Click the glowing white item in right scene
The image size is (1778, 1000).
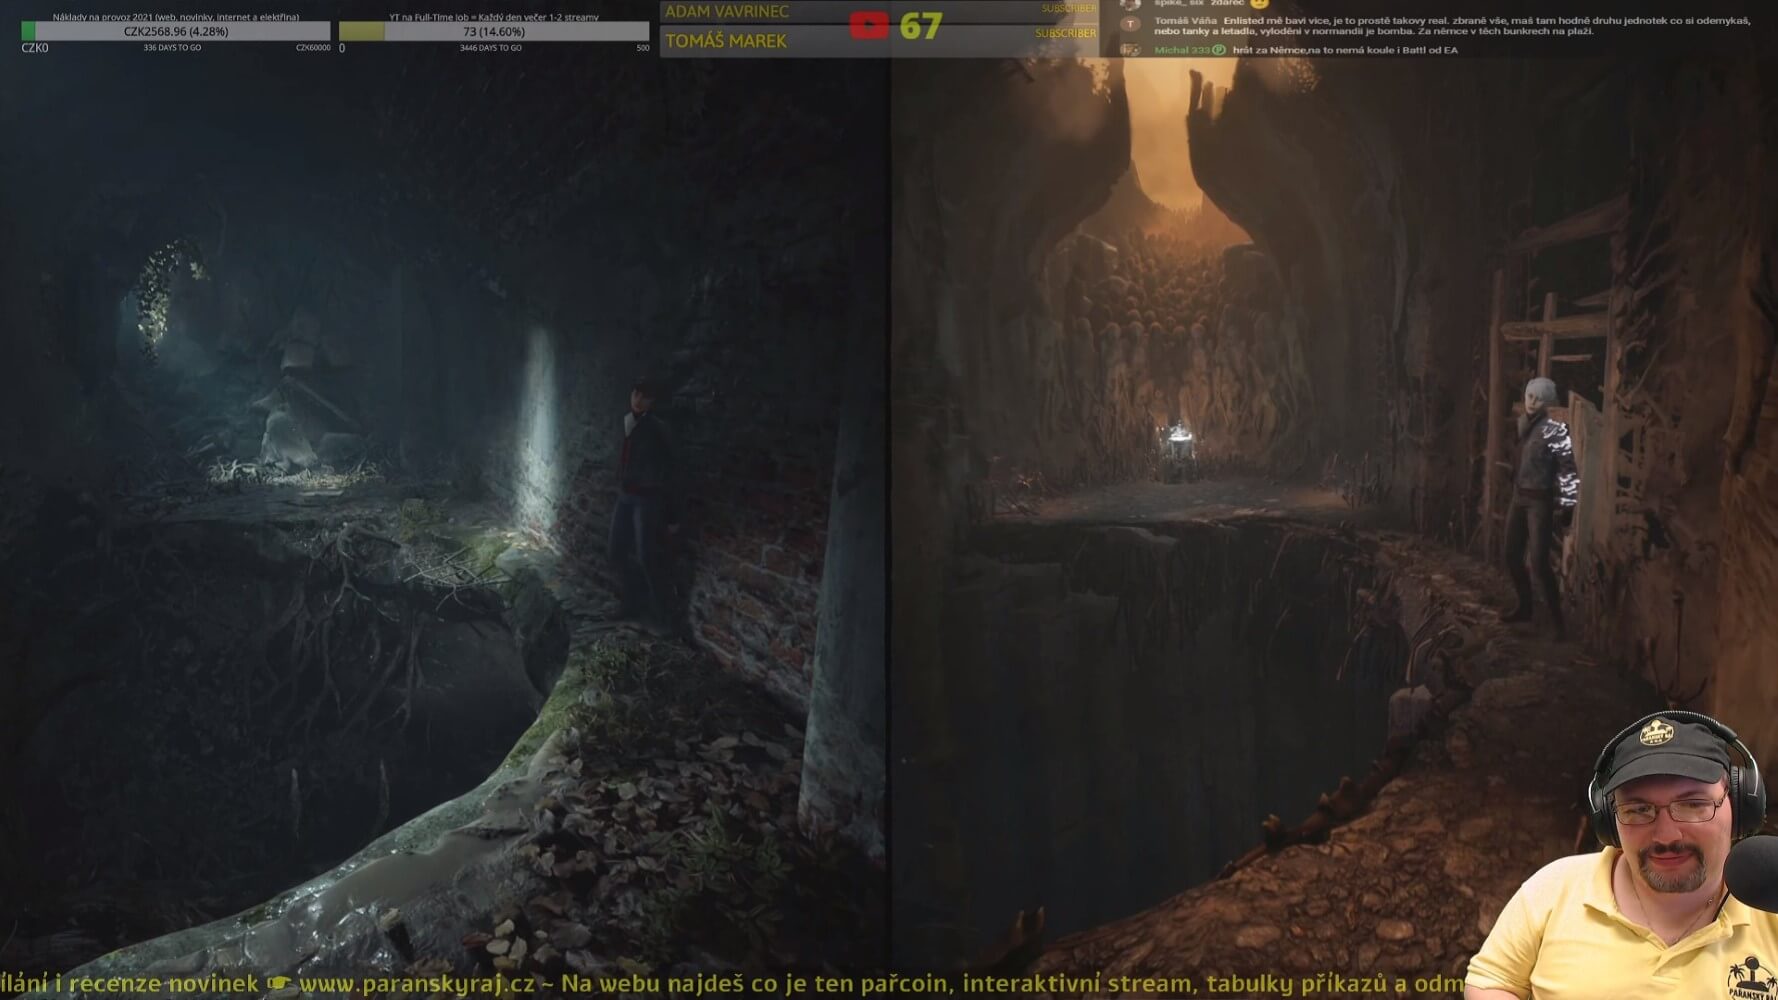click(1180, 433)
